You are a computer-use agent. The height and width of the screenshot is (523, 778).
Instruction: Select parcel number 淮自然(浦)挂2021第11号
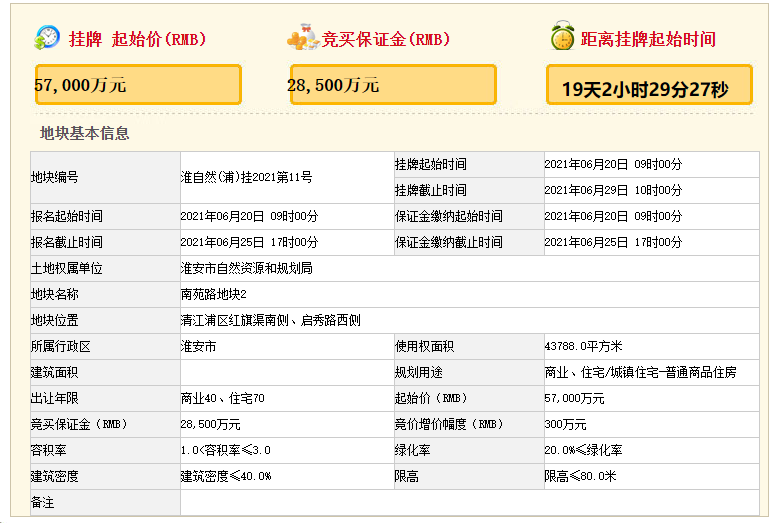coord(247,177)
